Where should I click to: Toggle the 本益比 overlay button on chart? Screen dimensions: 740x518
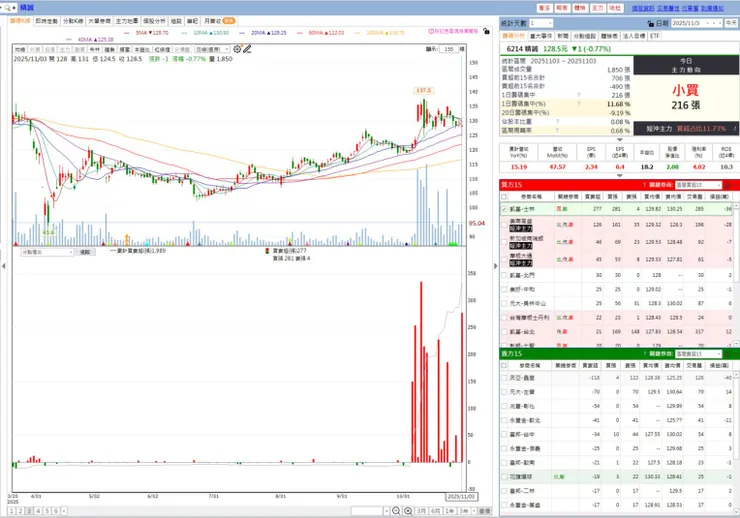point(142,50)
